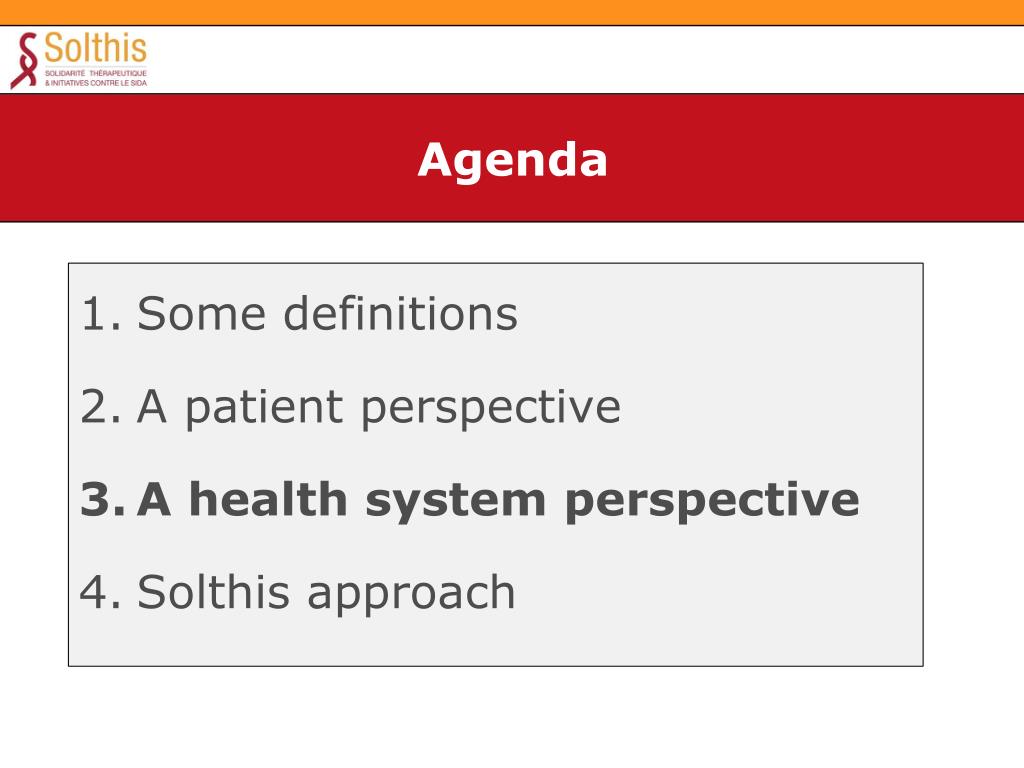This screenshot has height=768, width=1024.
Task: Click the orange bar atop the slide
Action: pyautogui.click(x=512, y=12)
